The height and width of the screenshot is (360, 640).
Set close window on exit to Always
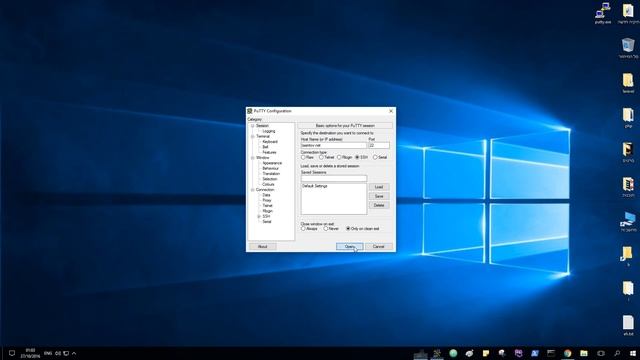point(309,229)
